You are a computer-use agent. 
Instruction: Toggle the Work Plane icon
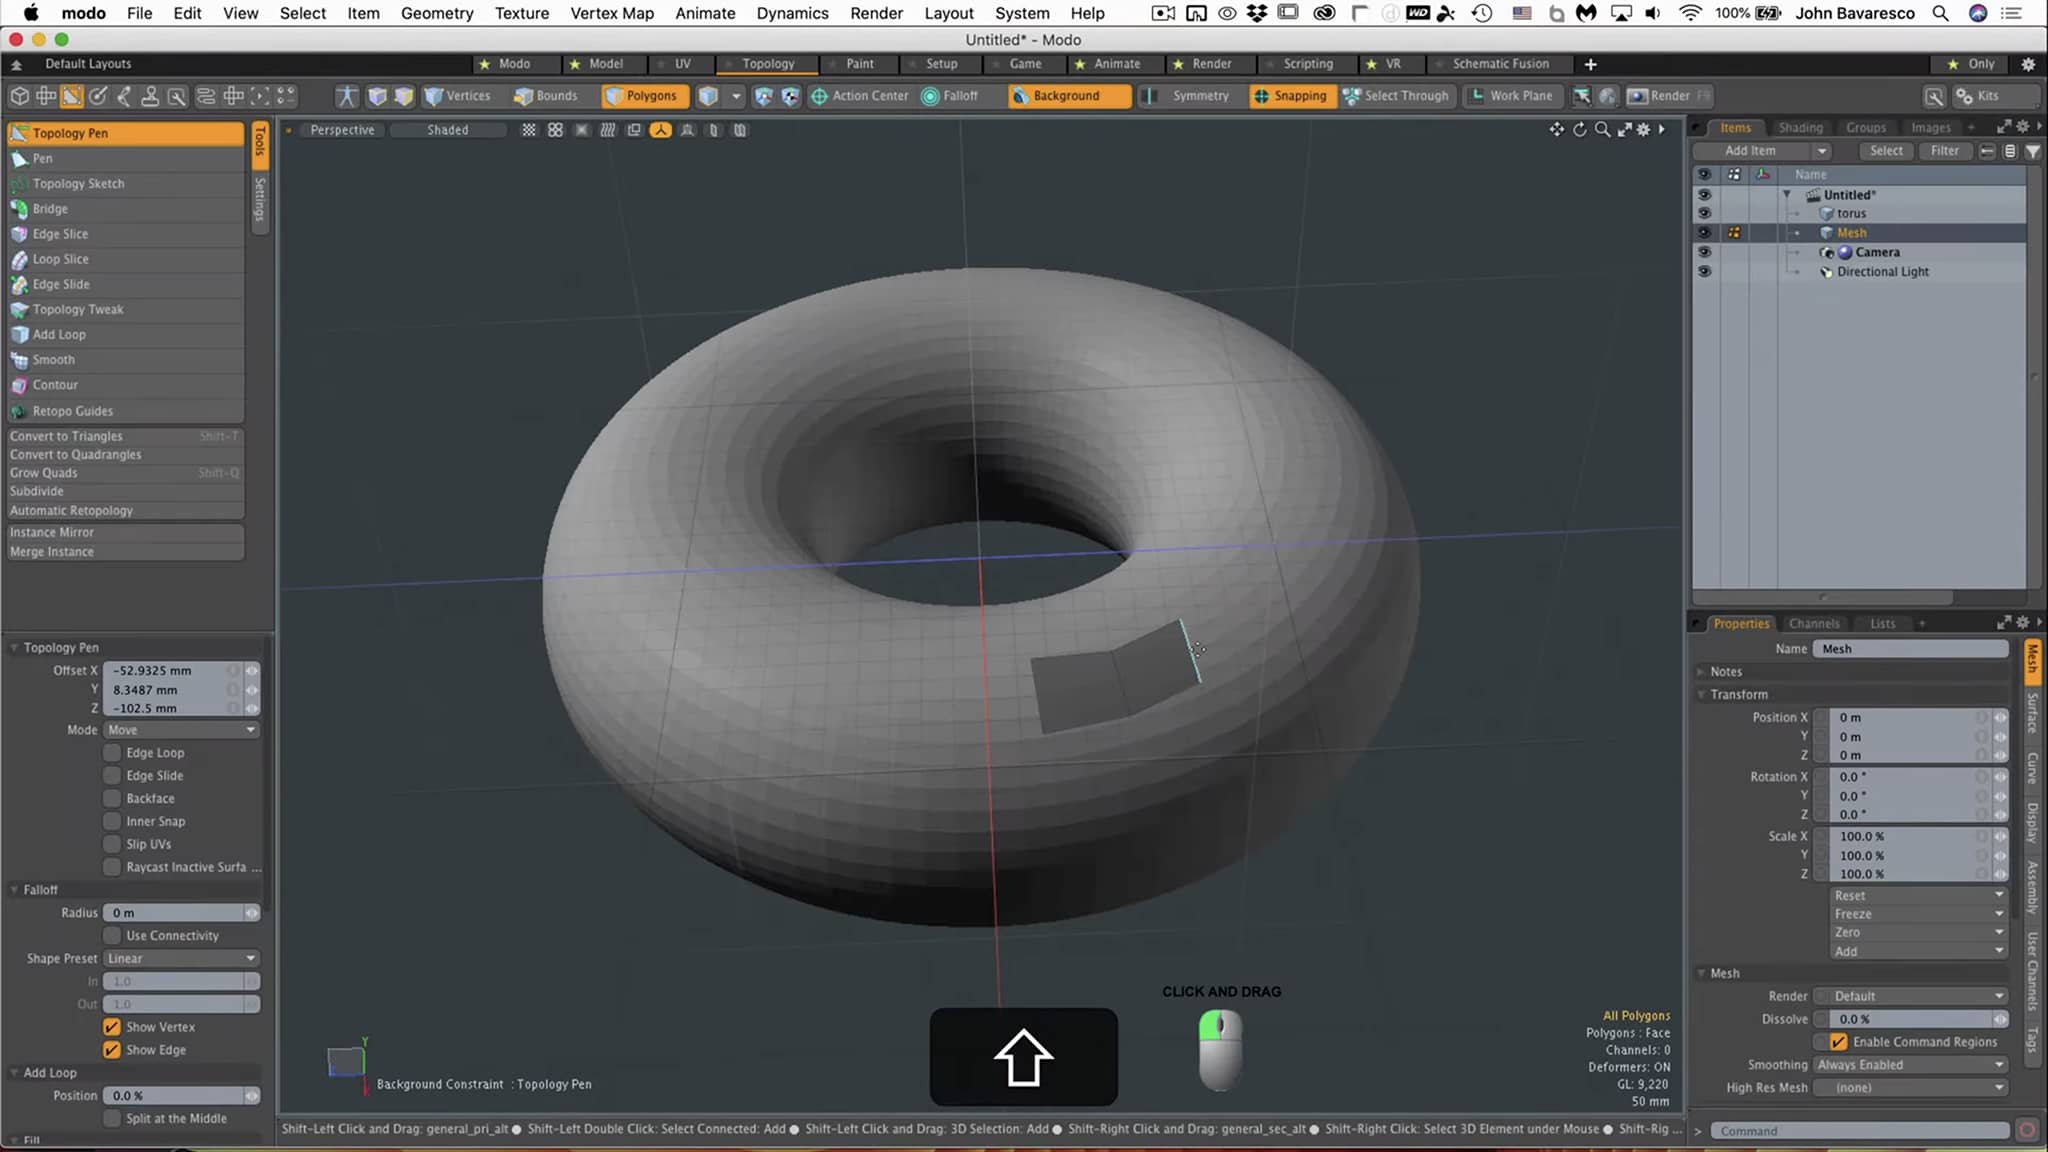coord(1477,96)
